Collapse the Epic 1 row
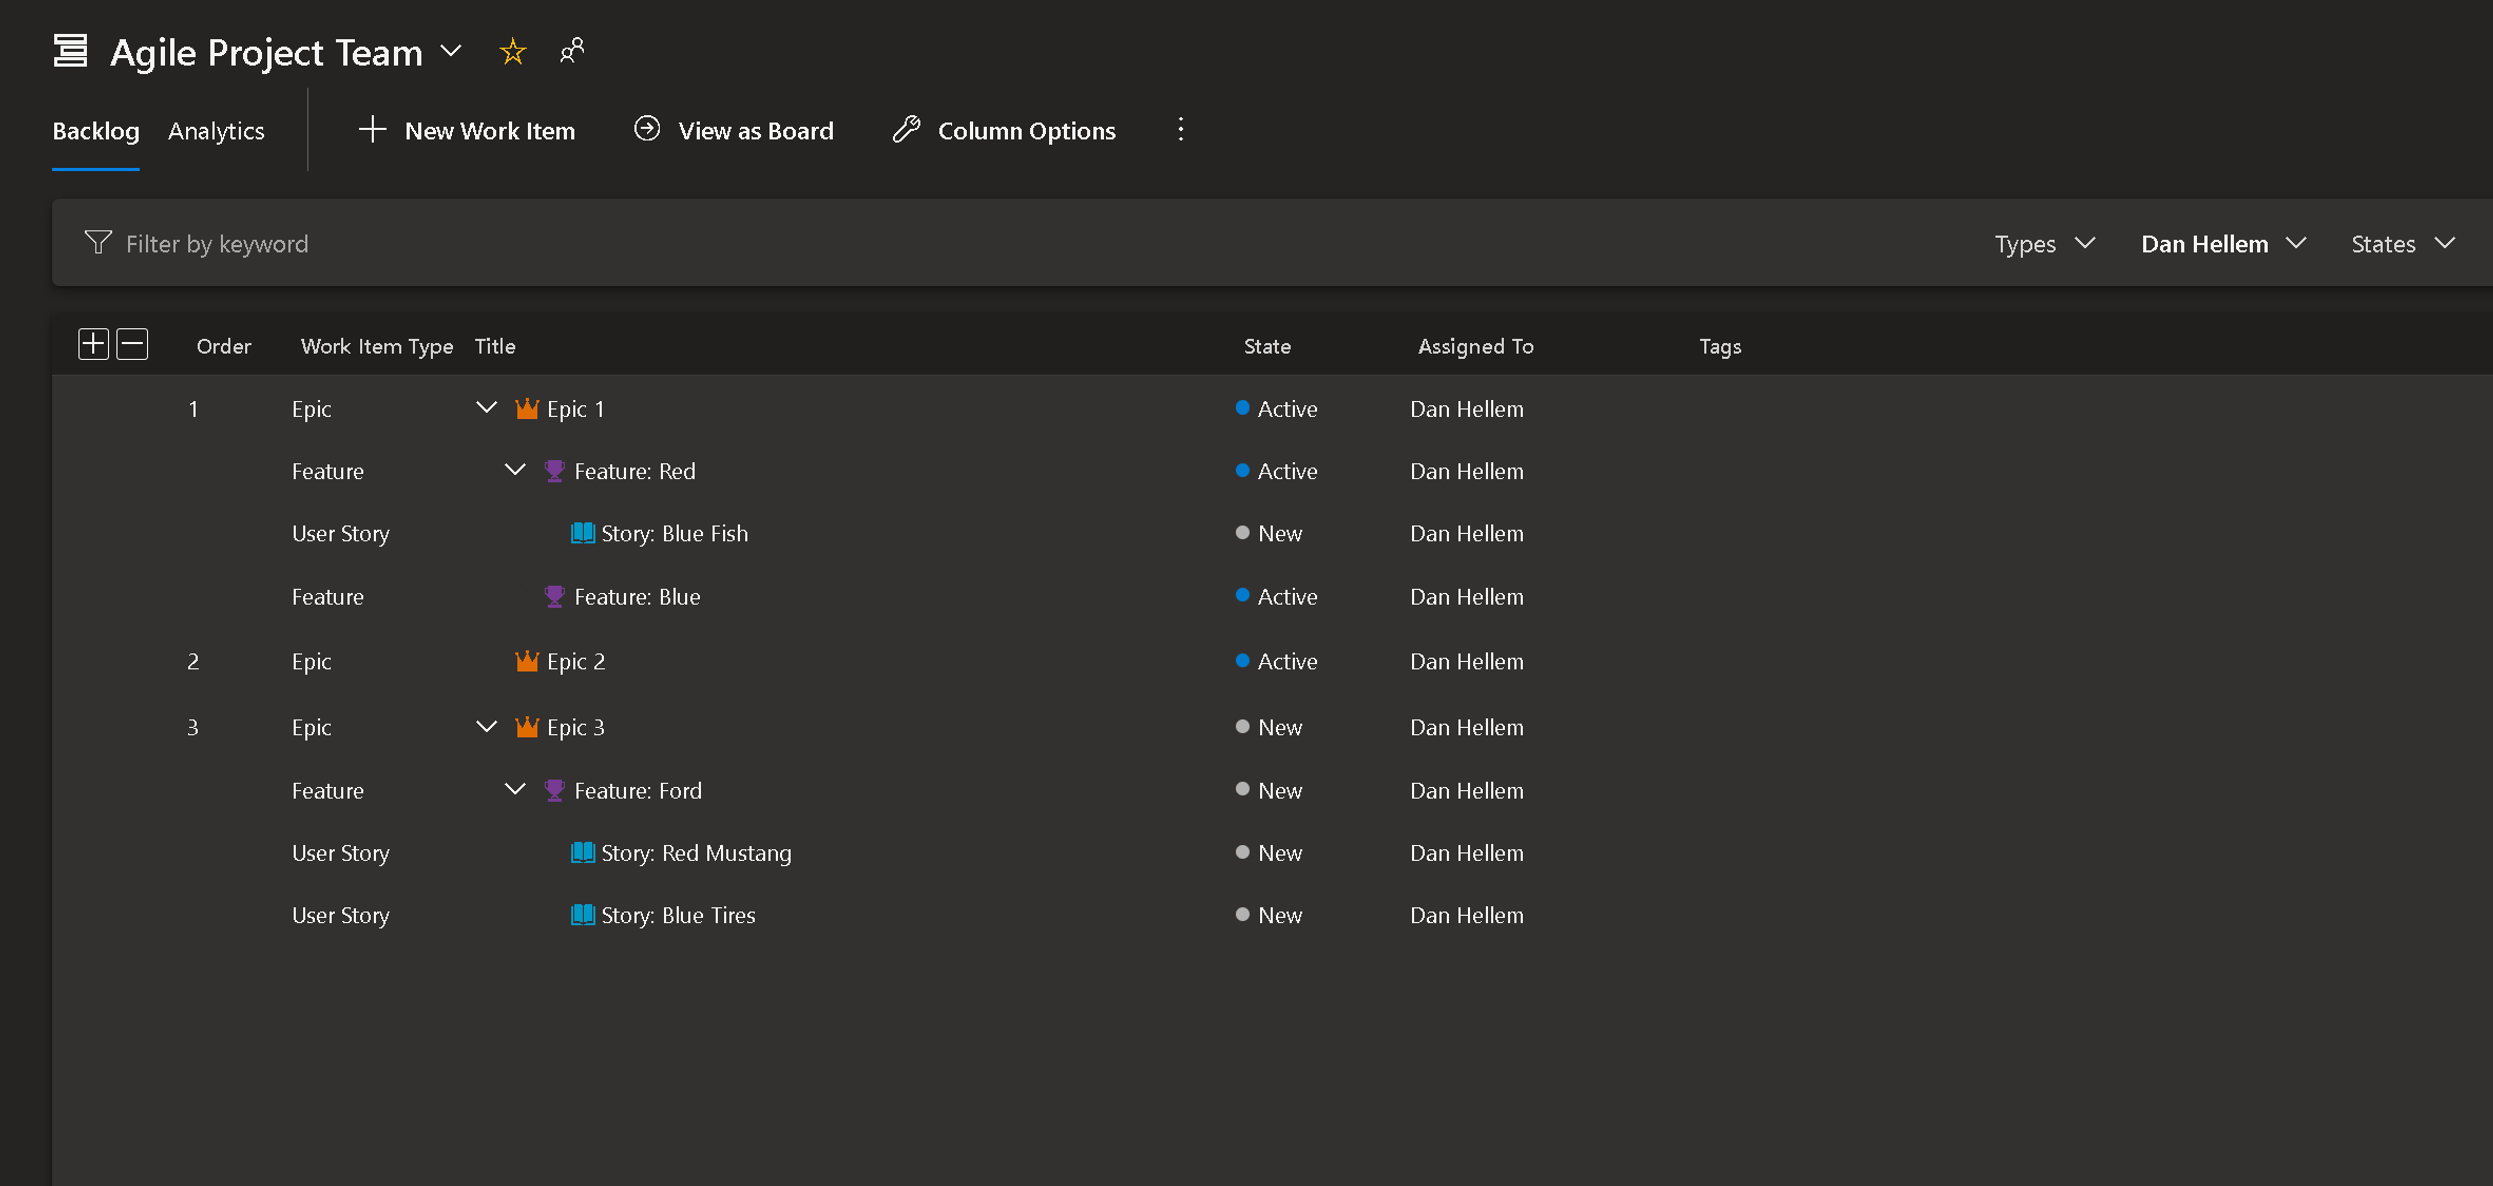 coord(486,408)
